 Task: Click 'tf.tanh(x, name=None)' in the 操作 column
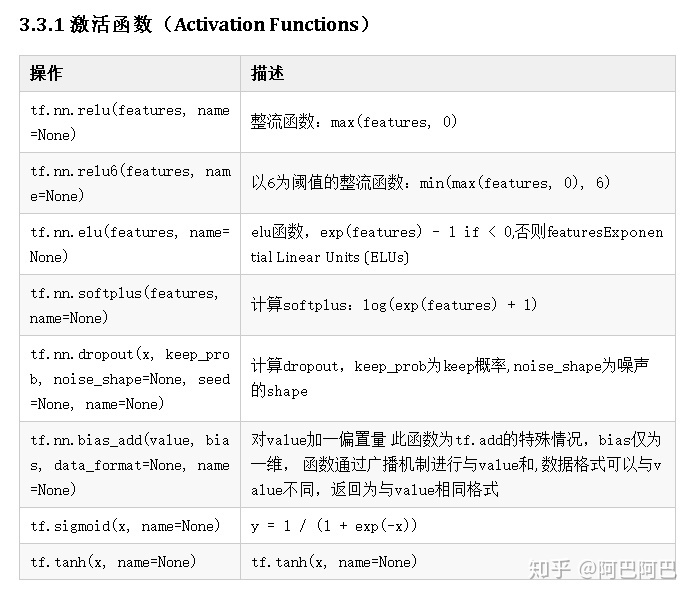(x=130, y=562)
